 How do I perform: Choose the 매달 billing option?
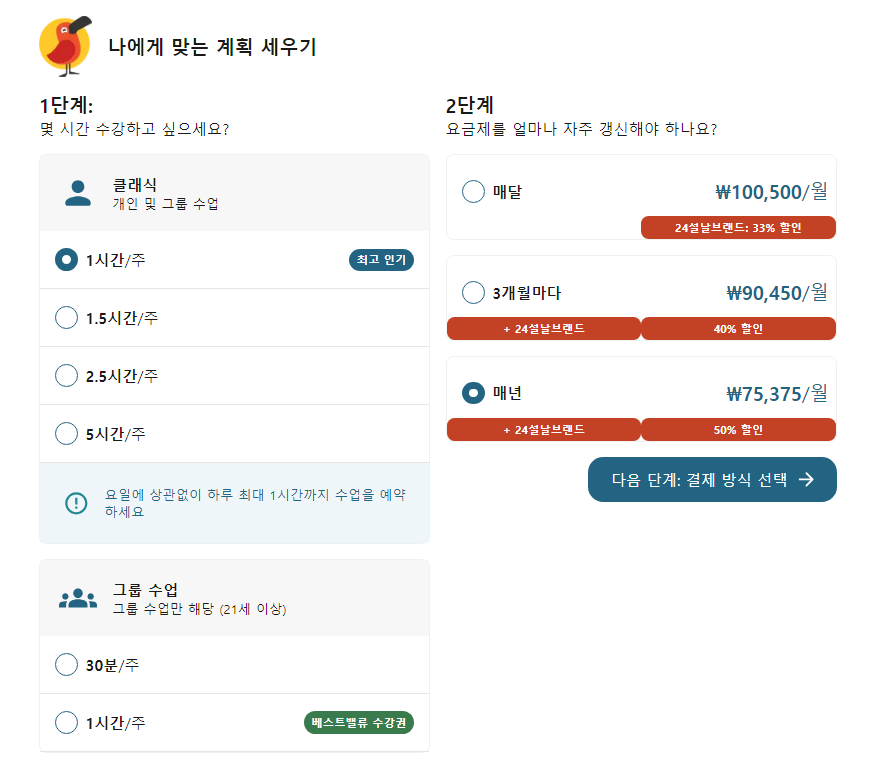[x=473, y=192]
